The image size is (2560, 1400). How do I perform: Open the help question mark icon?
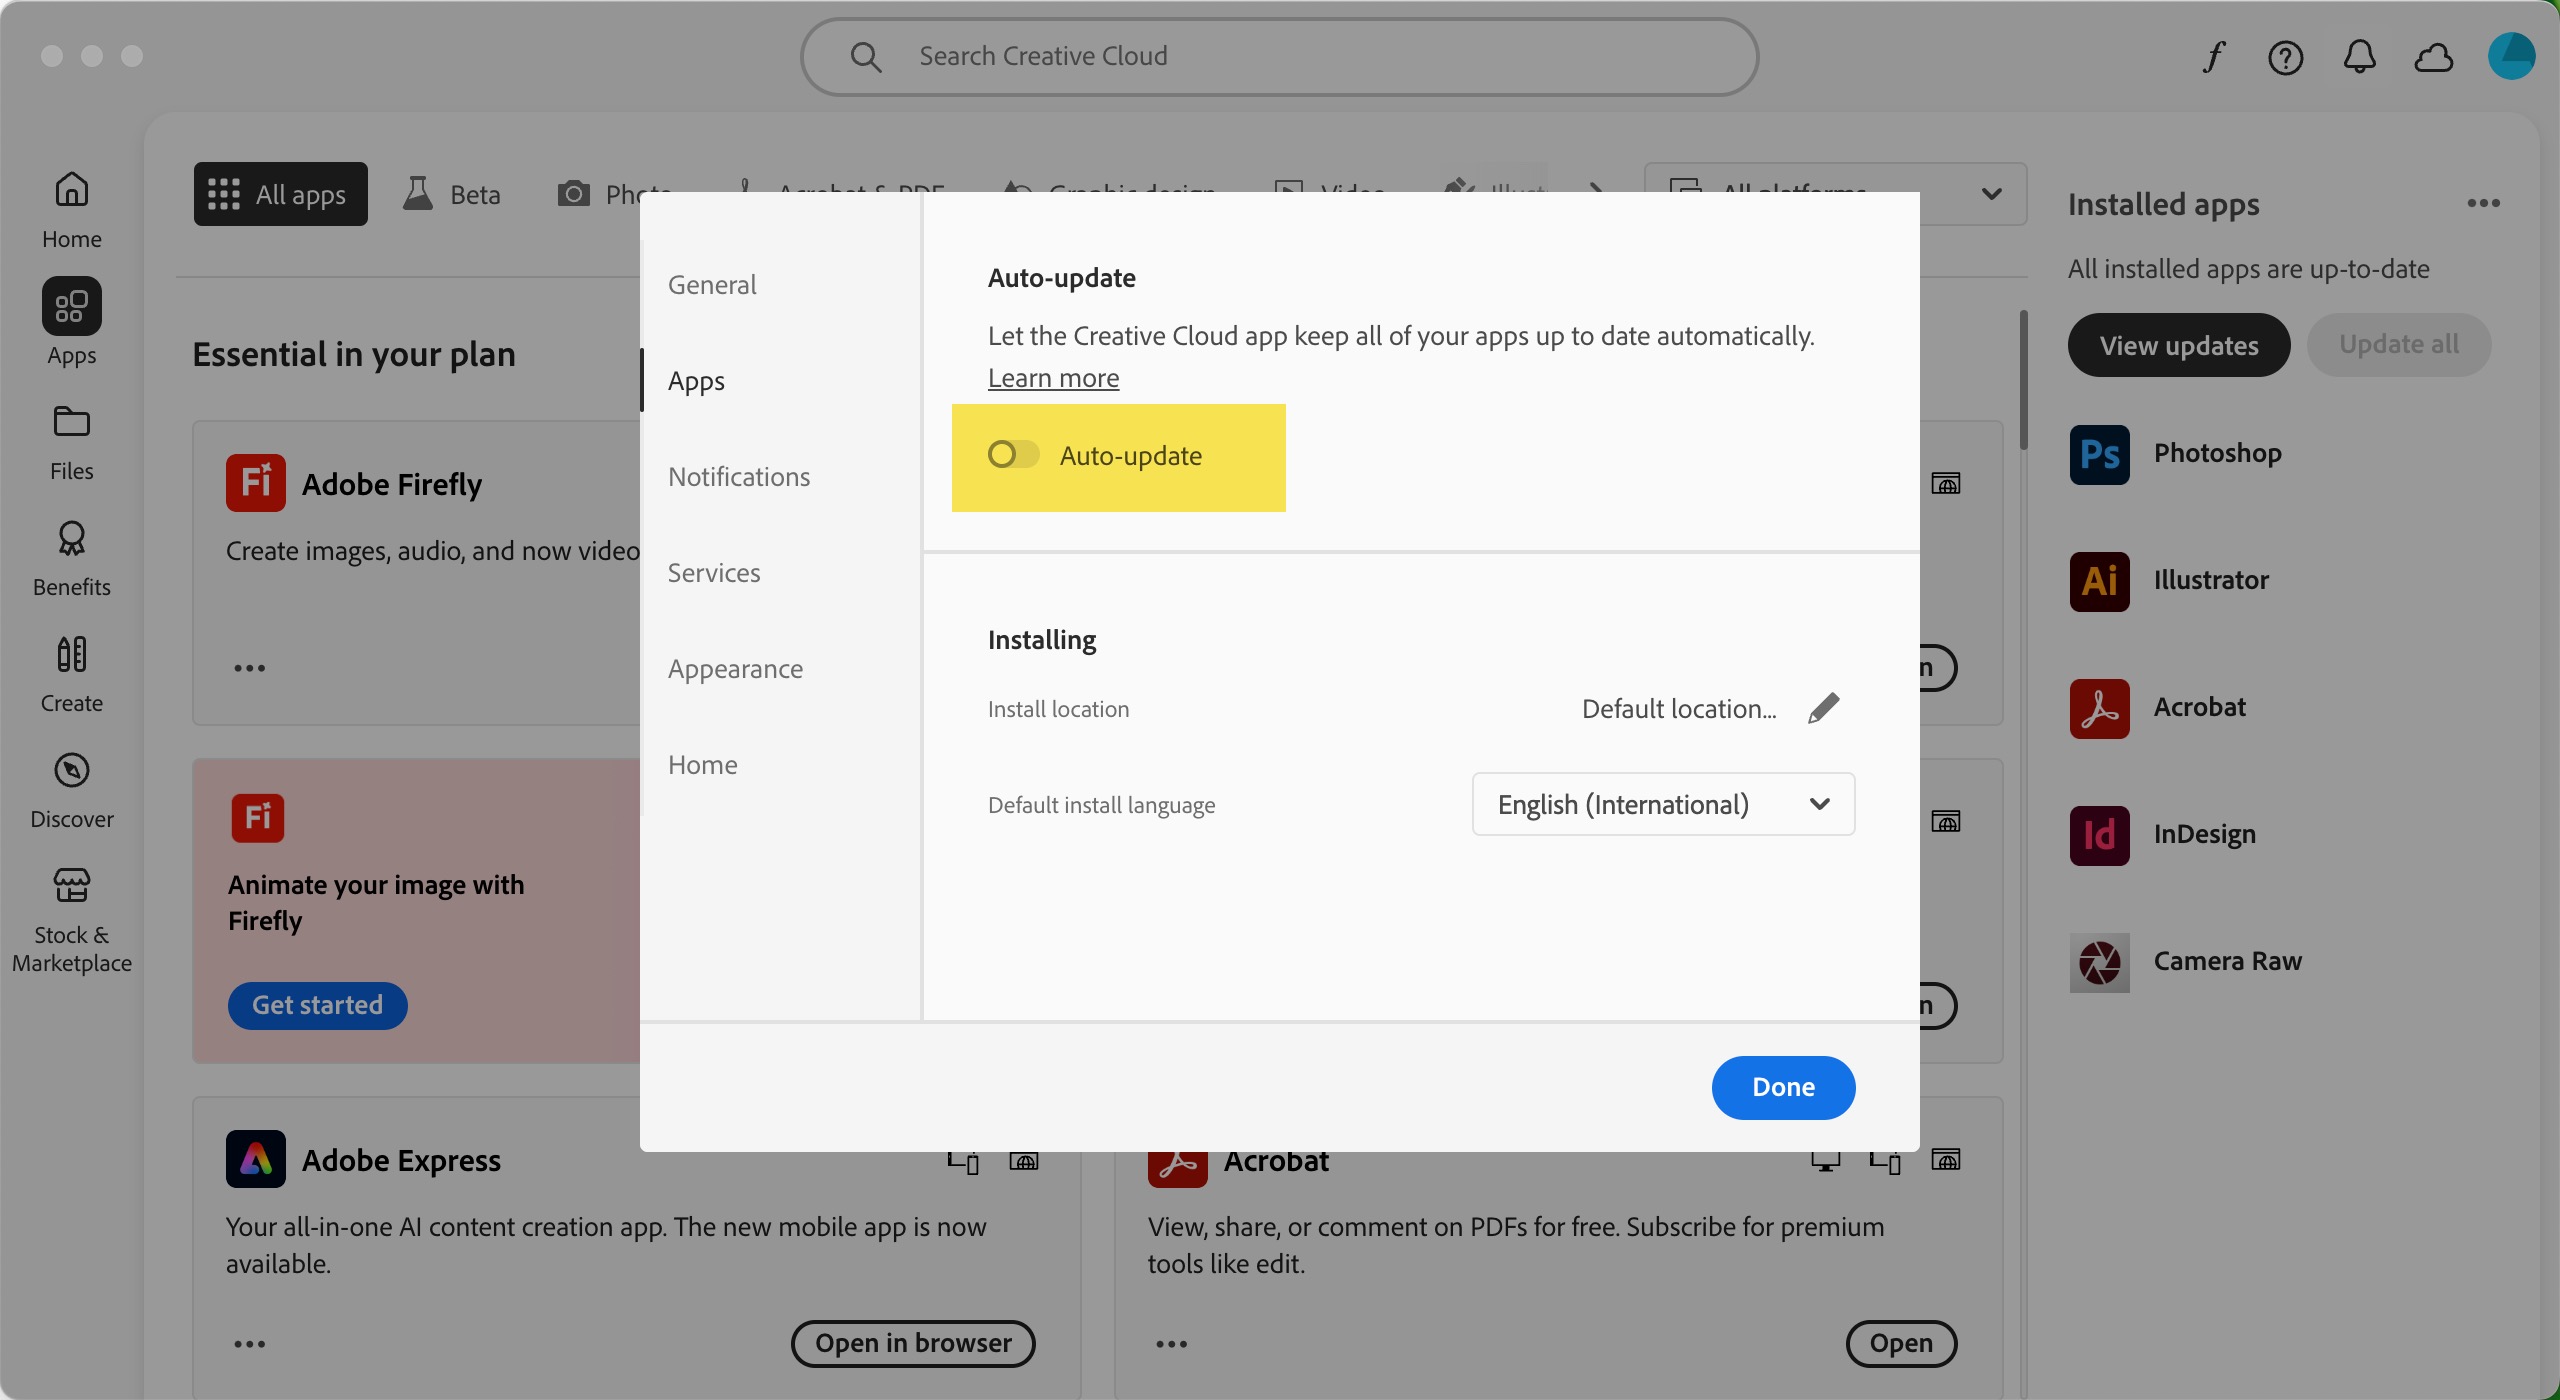click(2285, 57)
